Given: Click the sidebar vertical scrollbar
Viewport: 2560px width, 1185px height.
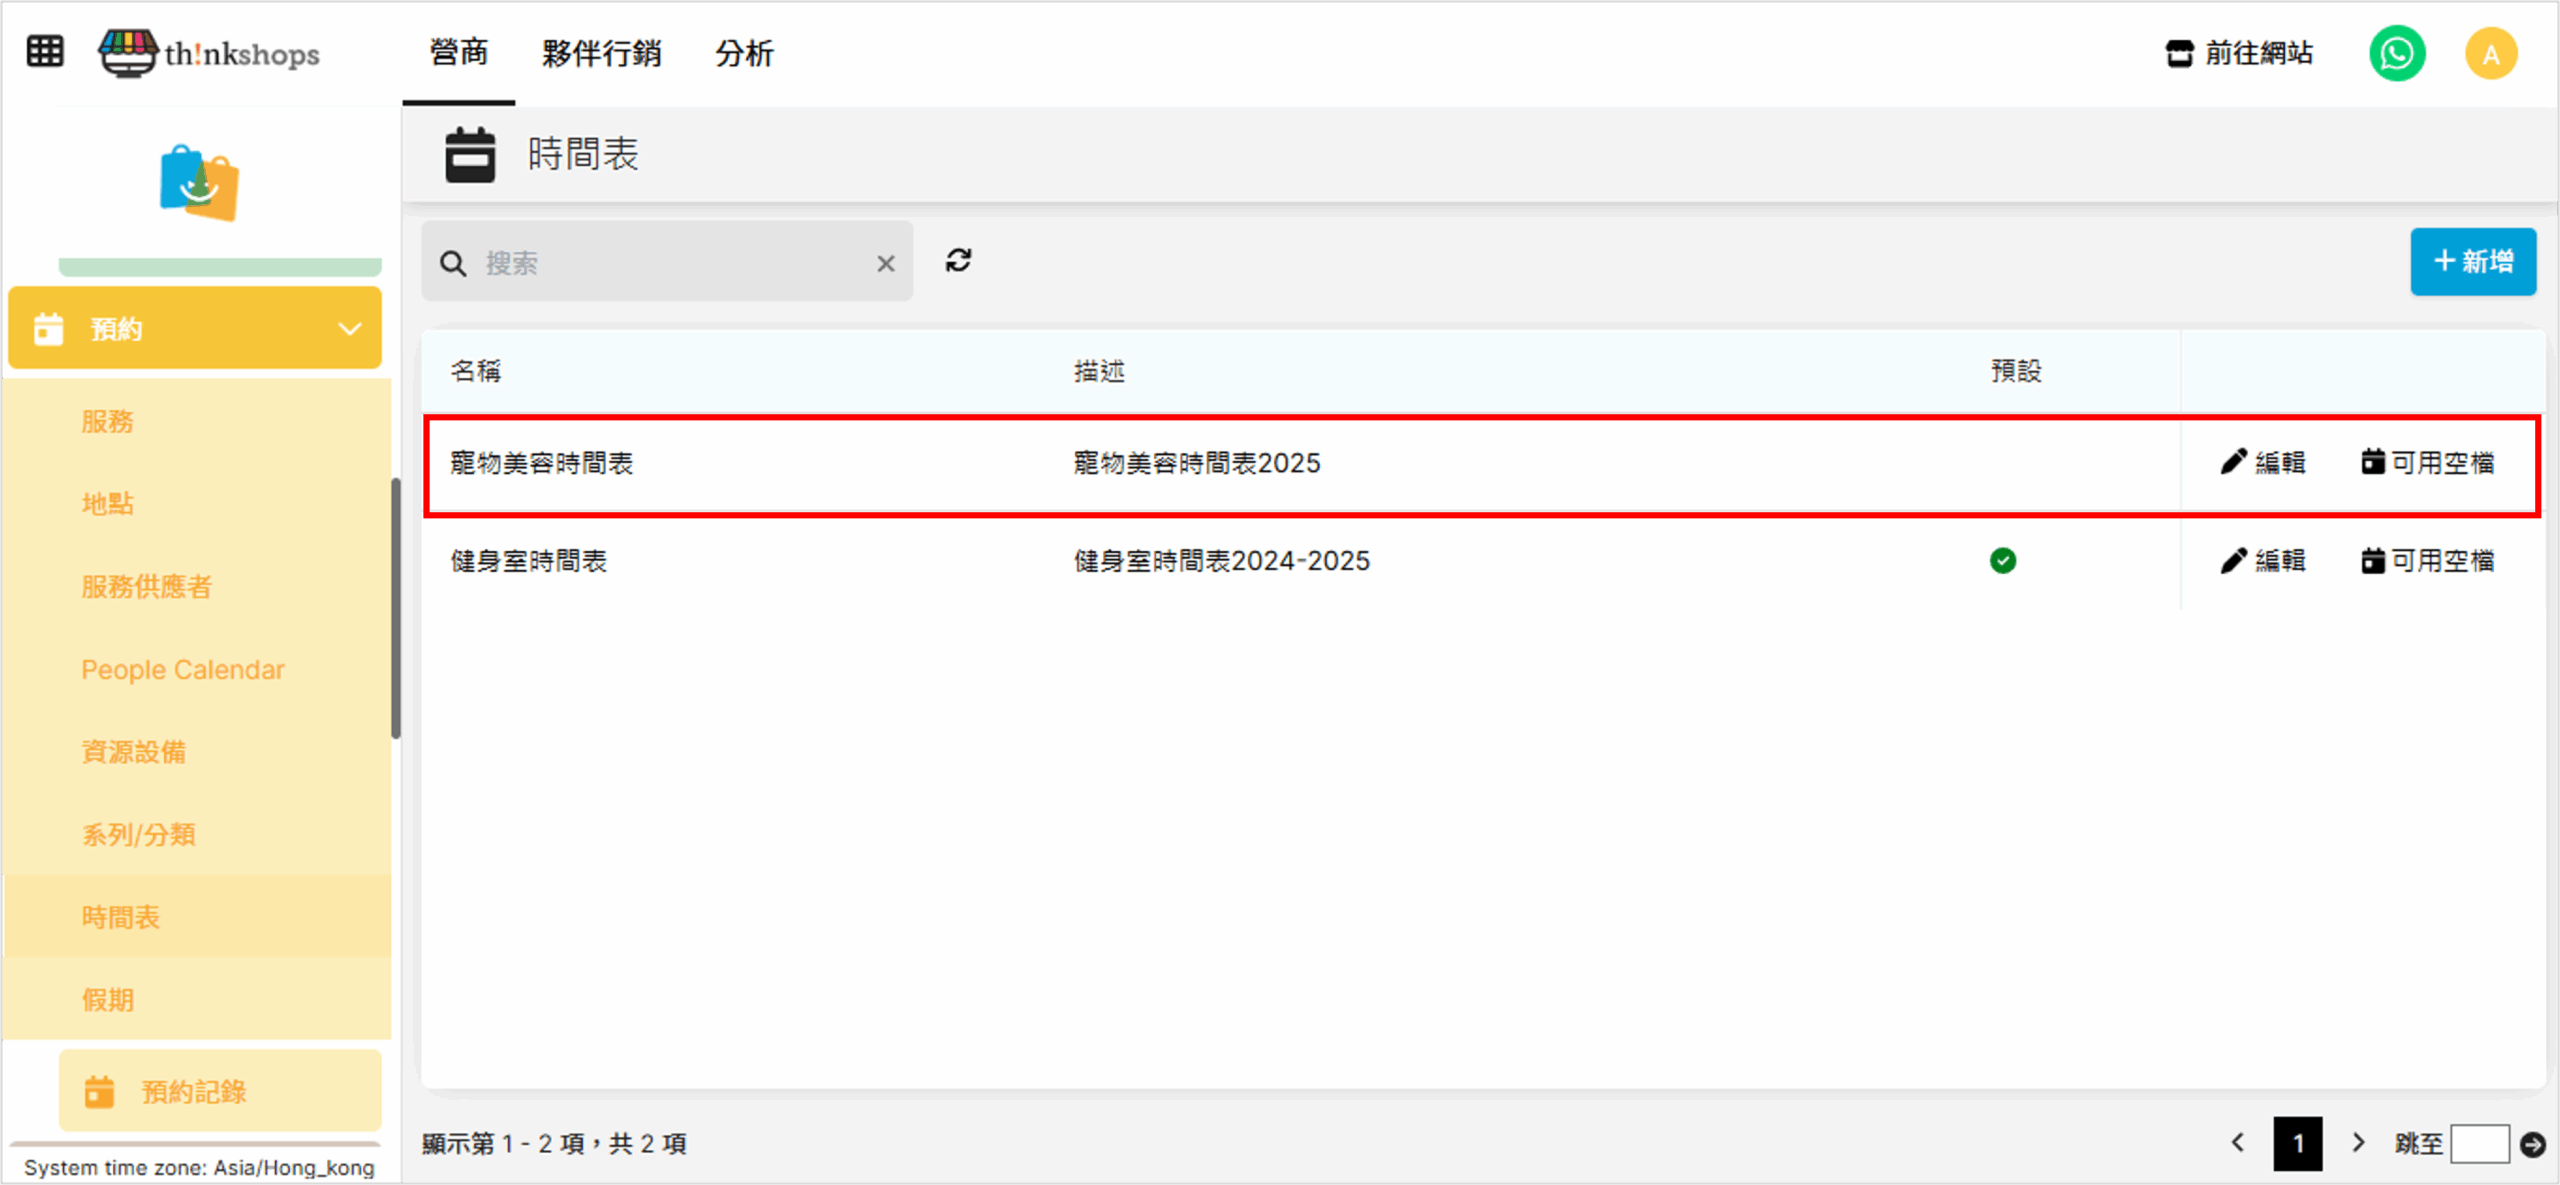Looking at the screenshot, I should (396, 608).
